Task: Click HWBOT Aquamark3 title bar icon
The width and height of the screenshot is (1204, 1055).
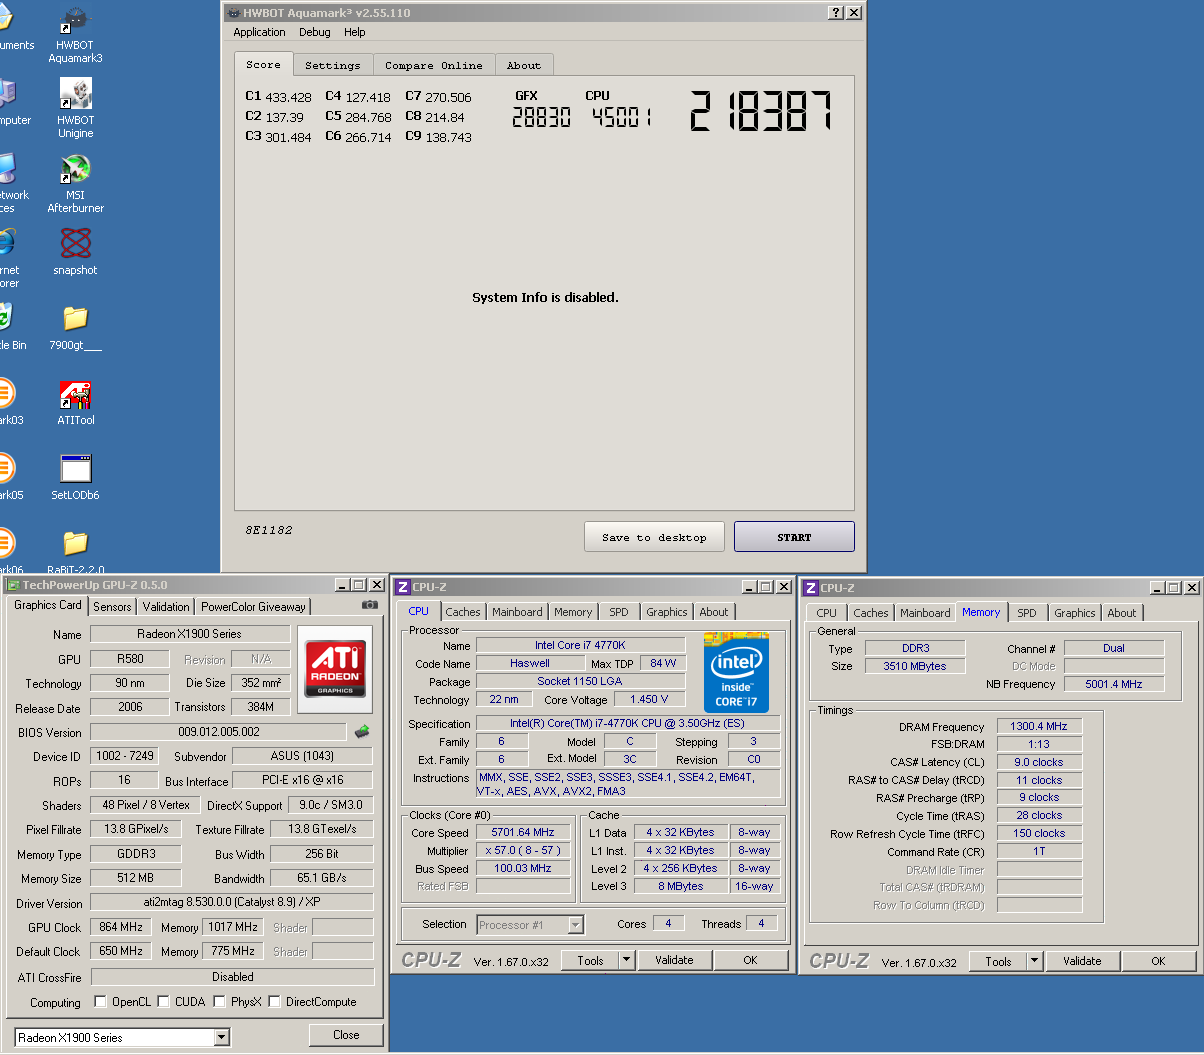Action: (x=233, y=13)
